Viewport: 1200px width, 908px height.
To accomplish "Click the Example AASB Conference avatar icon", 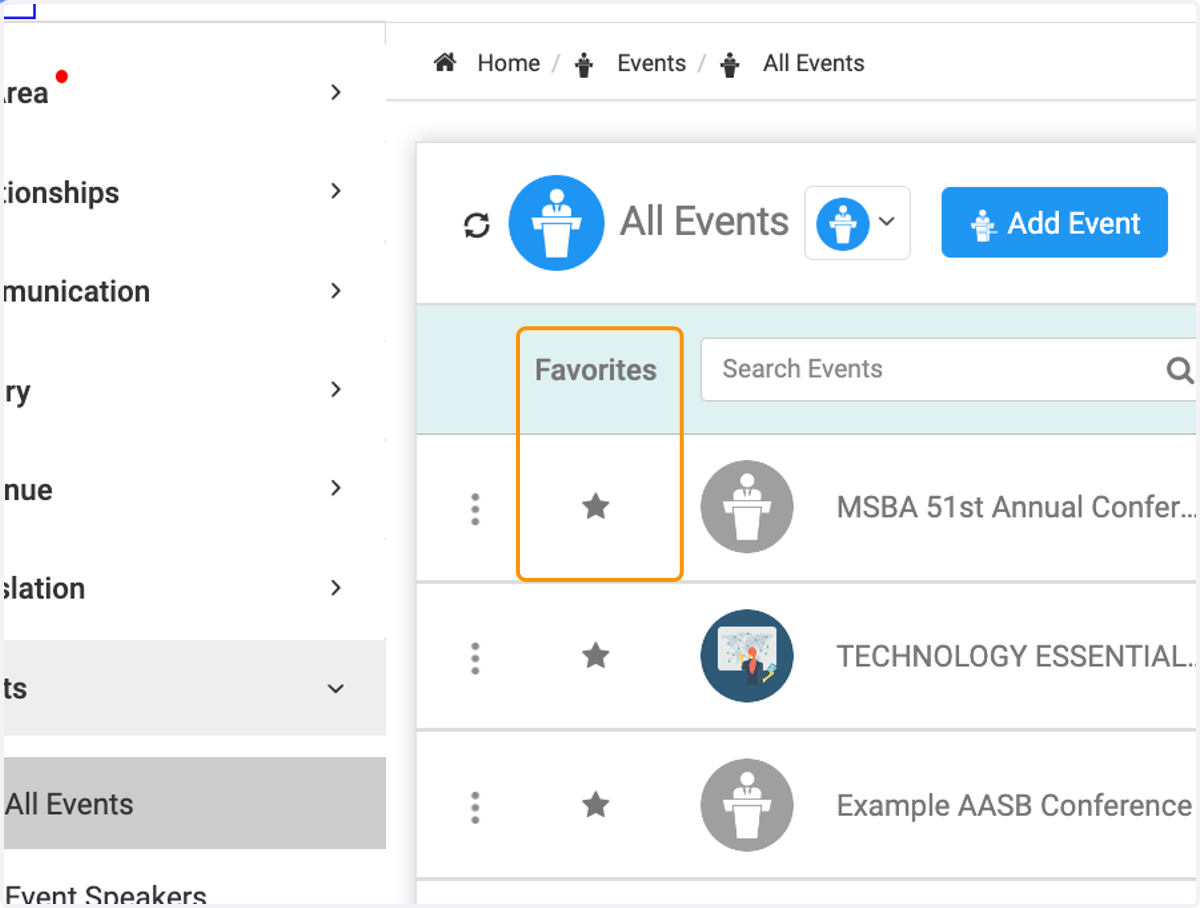I will click(x=747, y=805).
